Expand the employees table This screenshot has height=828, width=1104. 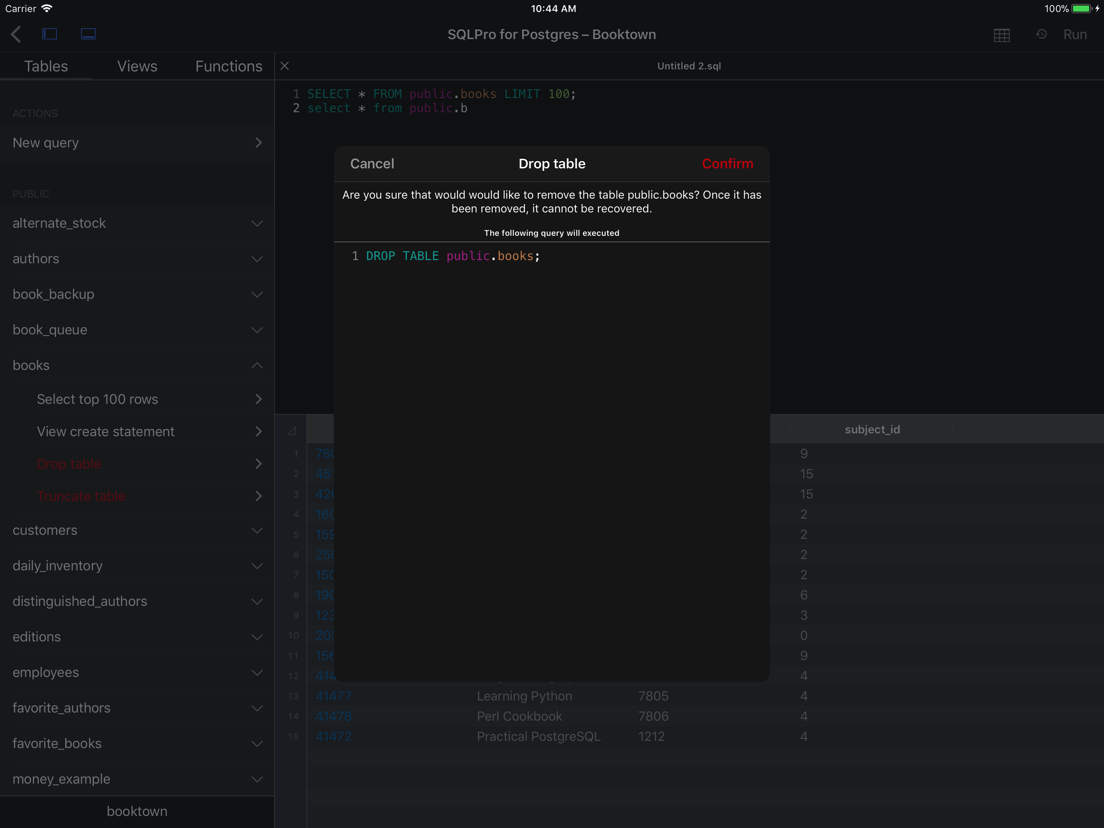point(137,672)
